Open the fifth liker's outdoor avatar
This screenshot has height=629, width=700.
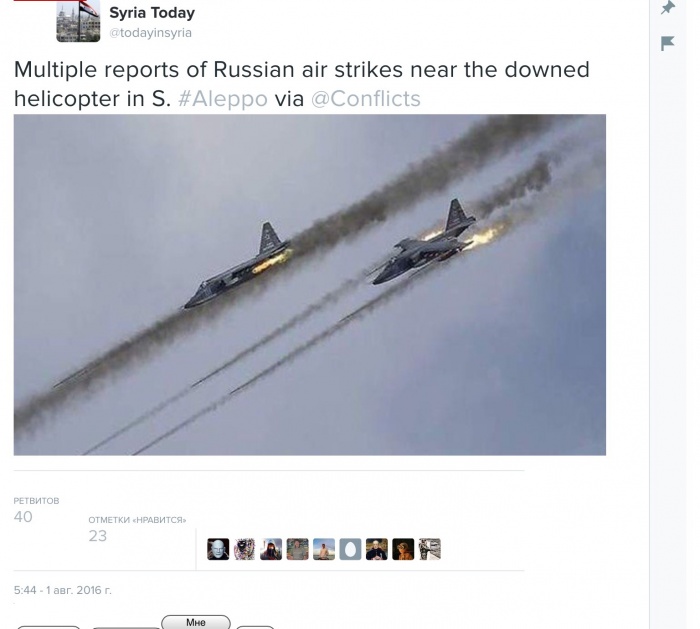[324, 549]
